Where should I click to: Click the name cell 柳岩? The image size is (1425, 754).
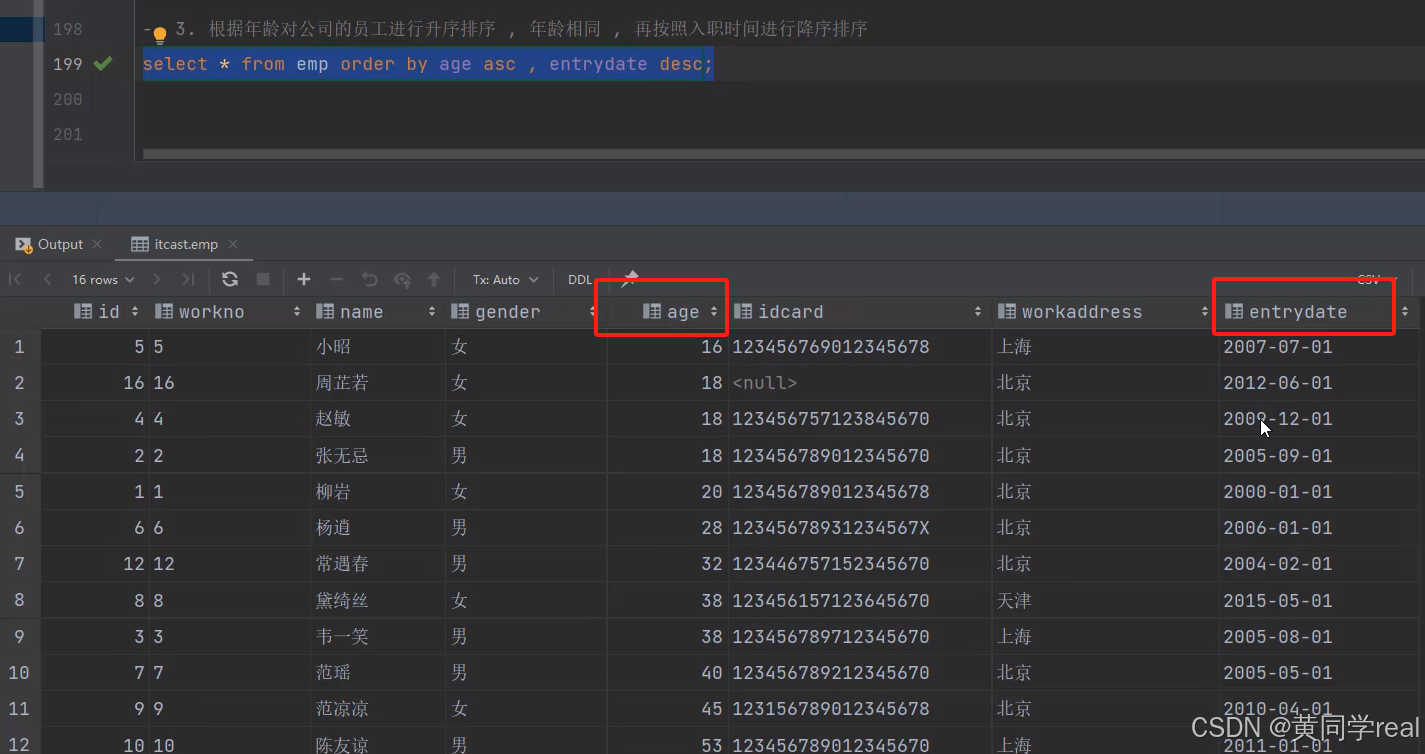(x=378, y=492)
